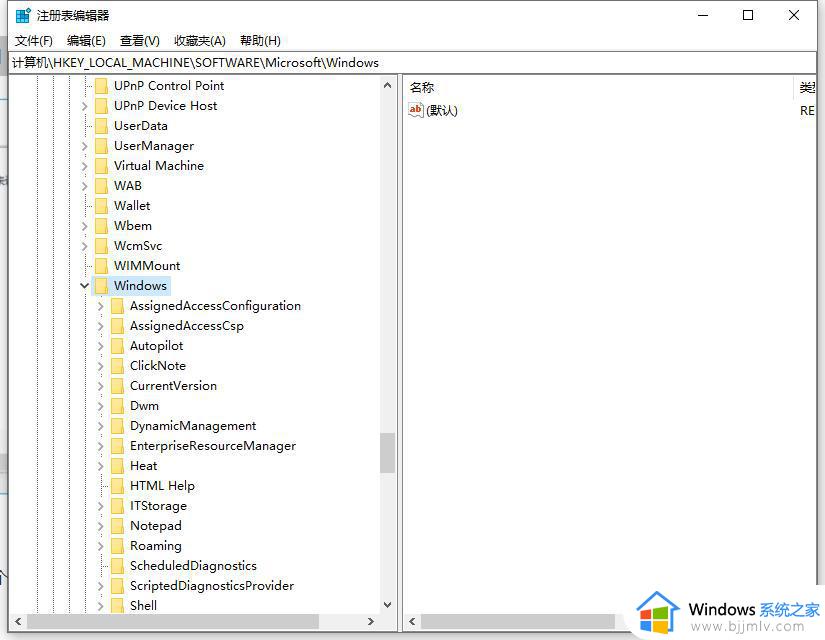Screen dimensions: 825x640
Task: Select the UserData key
Action: pos(140,126)
